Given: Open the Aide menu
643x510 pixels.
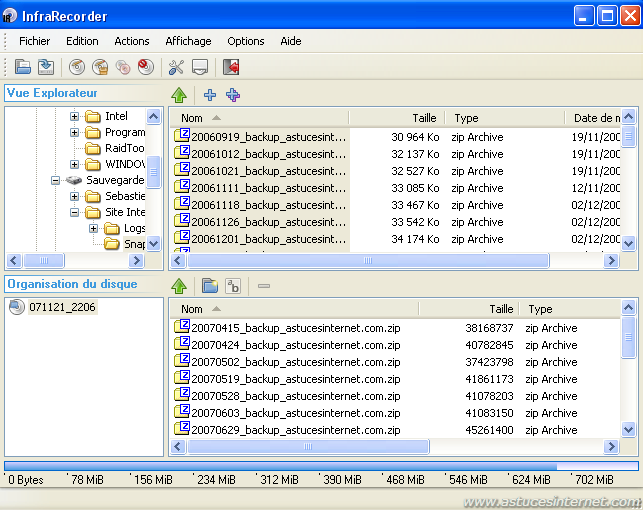Looking at the screenshot, I should coord(291,41).
